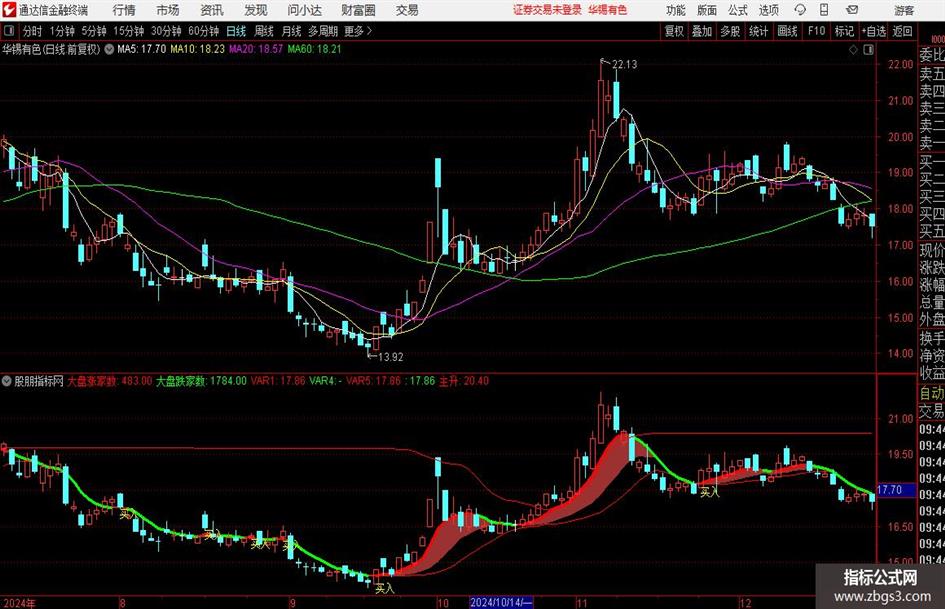
Task: Click the 标记 mark button
Action: [844, 31]
